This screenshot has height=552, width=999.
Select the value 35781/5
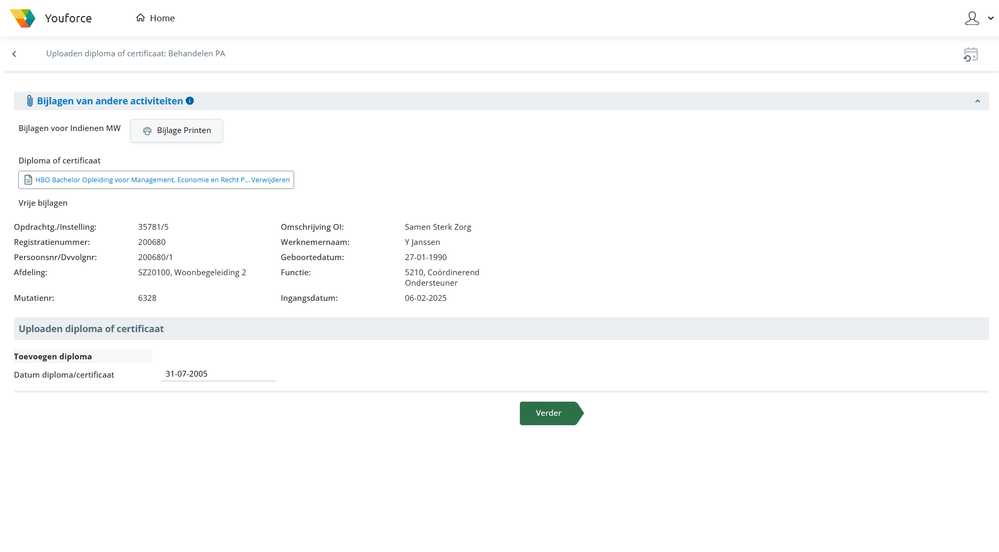click(154, 227)
